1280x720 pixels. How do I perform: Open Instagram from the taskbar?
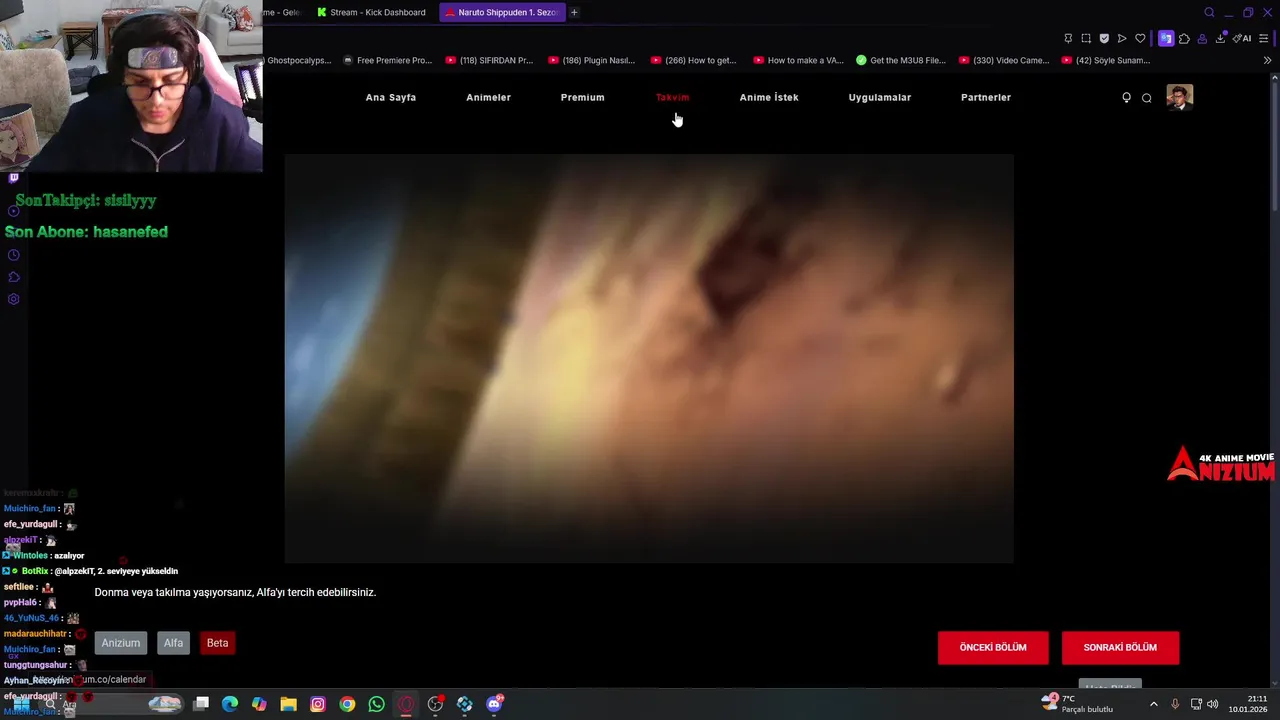pyautogui.click(x=318, y=704)
